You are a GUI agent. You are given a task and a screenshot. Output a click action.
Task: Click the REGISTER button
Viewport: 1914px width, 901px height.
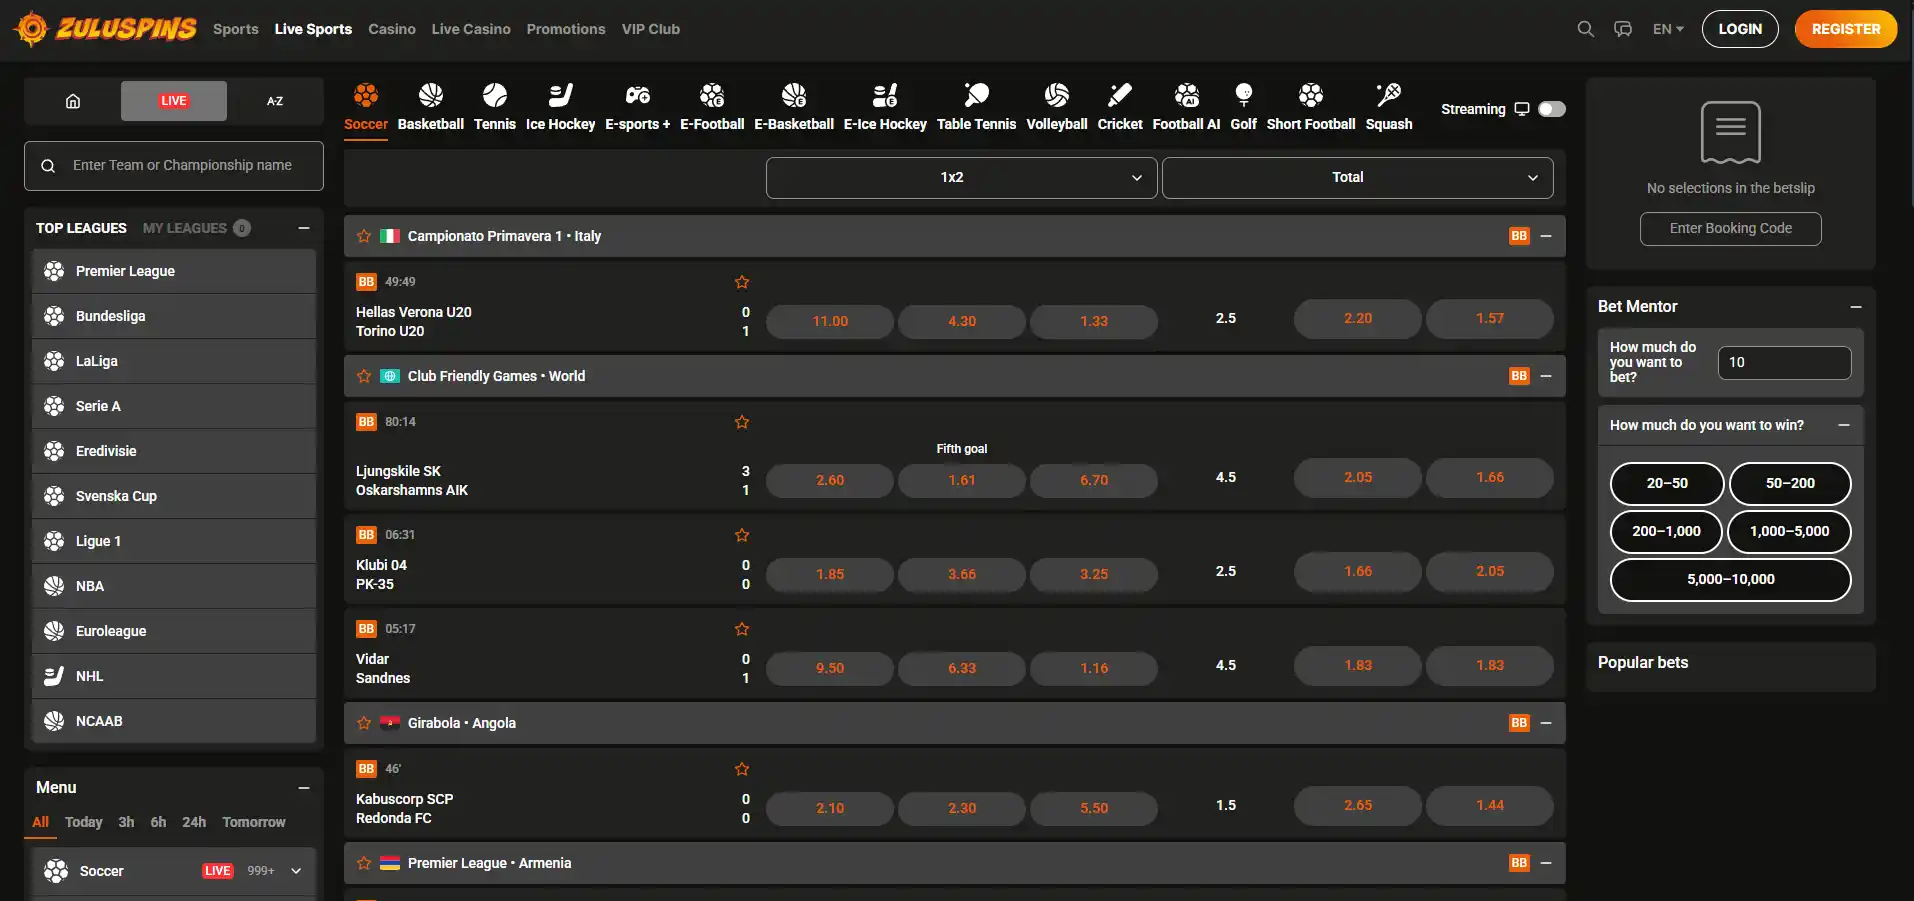pyautogui.click(x=1846, y=29)
